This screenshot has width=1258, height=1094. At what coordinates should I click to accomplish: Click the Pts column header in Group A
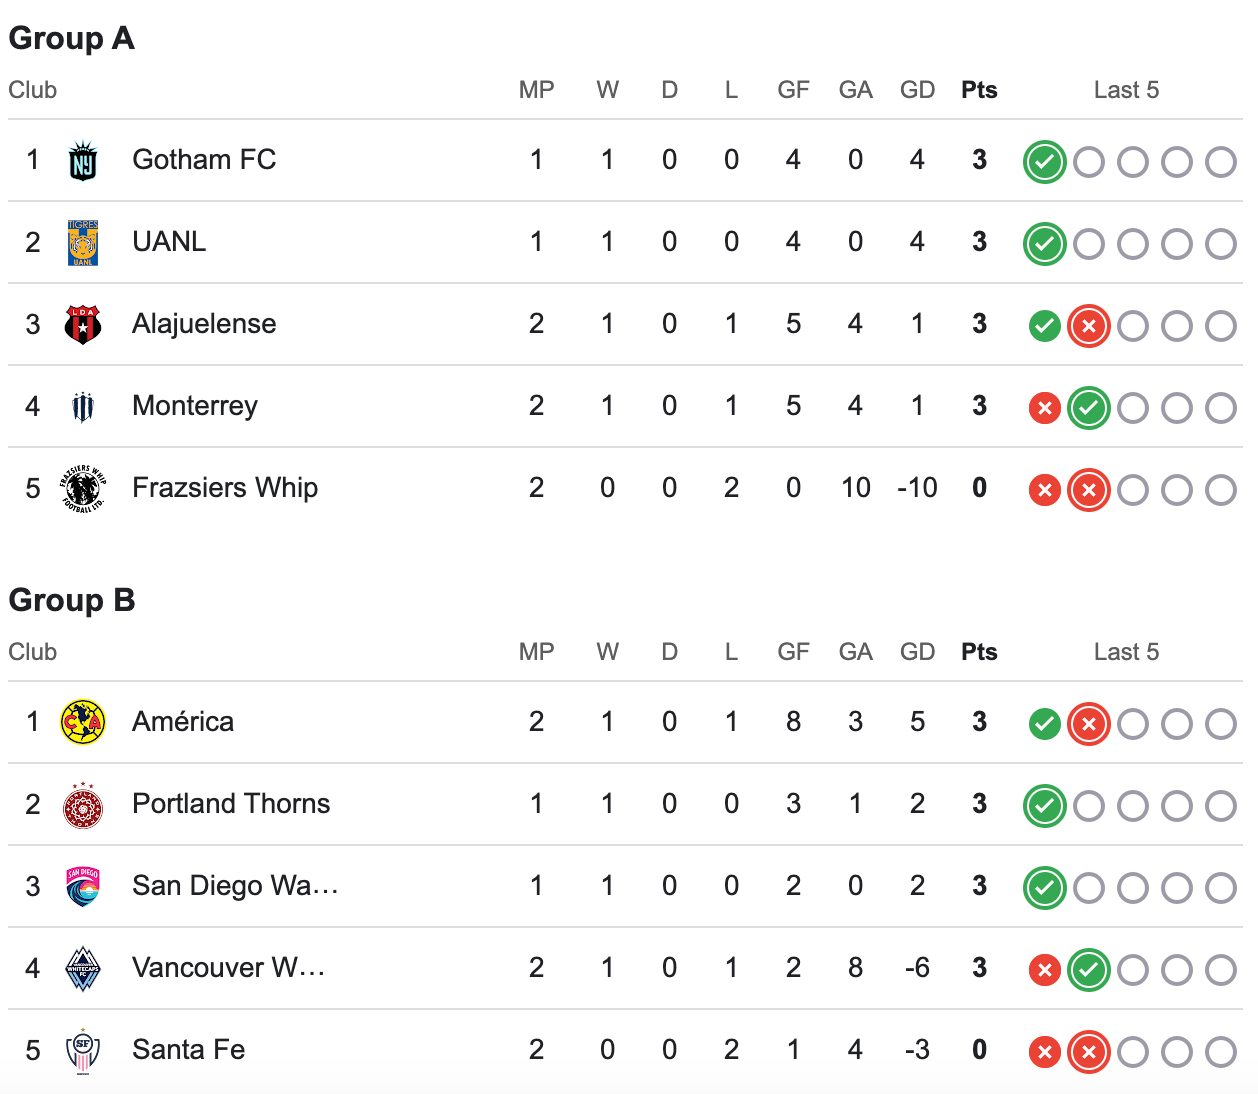click(x=979, y=90)
